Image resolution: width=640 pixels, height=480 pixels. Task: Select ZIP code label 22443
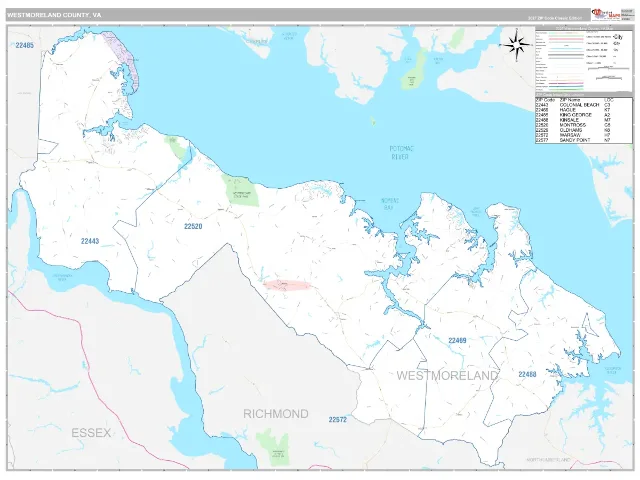point(90,241)
